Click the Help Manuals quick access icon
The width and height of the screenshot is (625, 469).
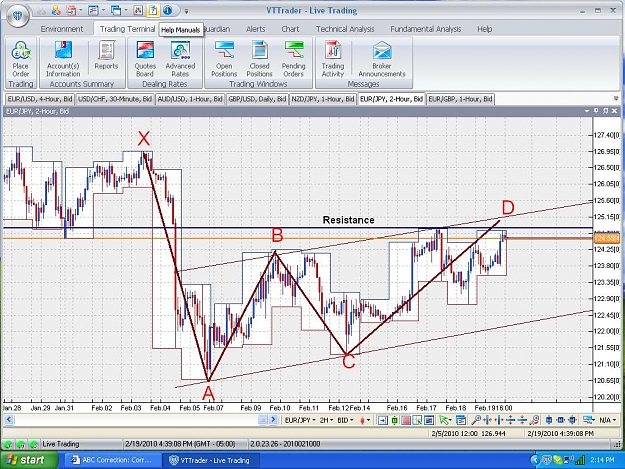click(153, 10)
